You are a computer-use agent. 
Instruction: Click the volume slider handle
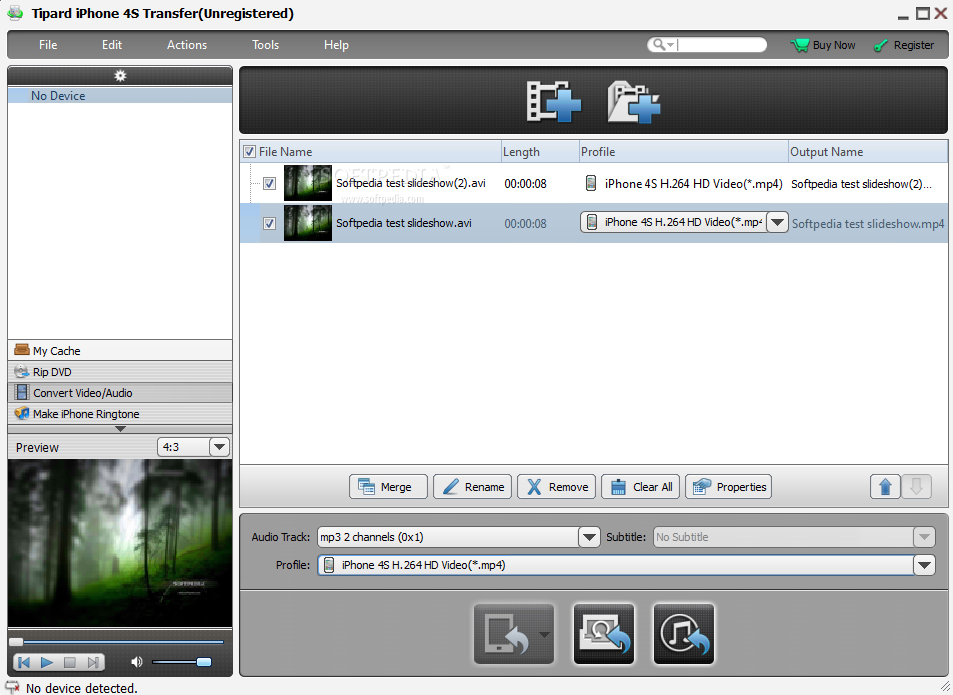coord(204,662)
